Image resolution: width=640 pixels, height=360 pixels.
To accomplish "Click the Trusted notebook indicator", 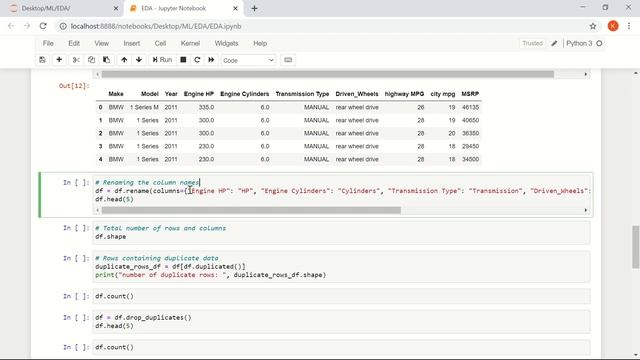I will click(x=532, y=43).
